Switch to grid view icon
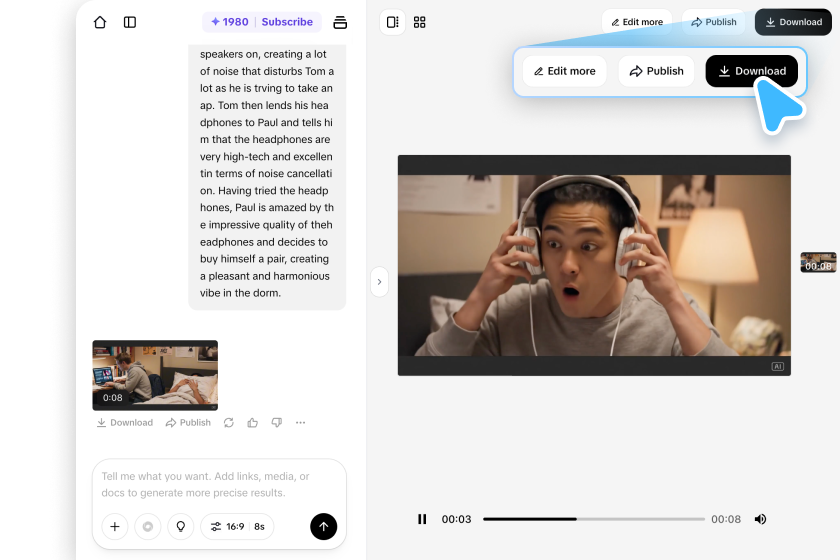The height and width of the screenshot is (560, 840). 419,22
